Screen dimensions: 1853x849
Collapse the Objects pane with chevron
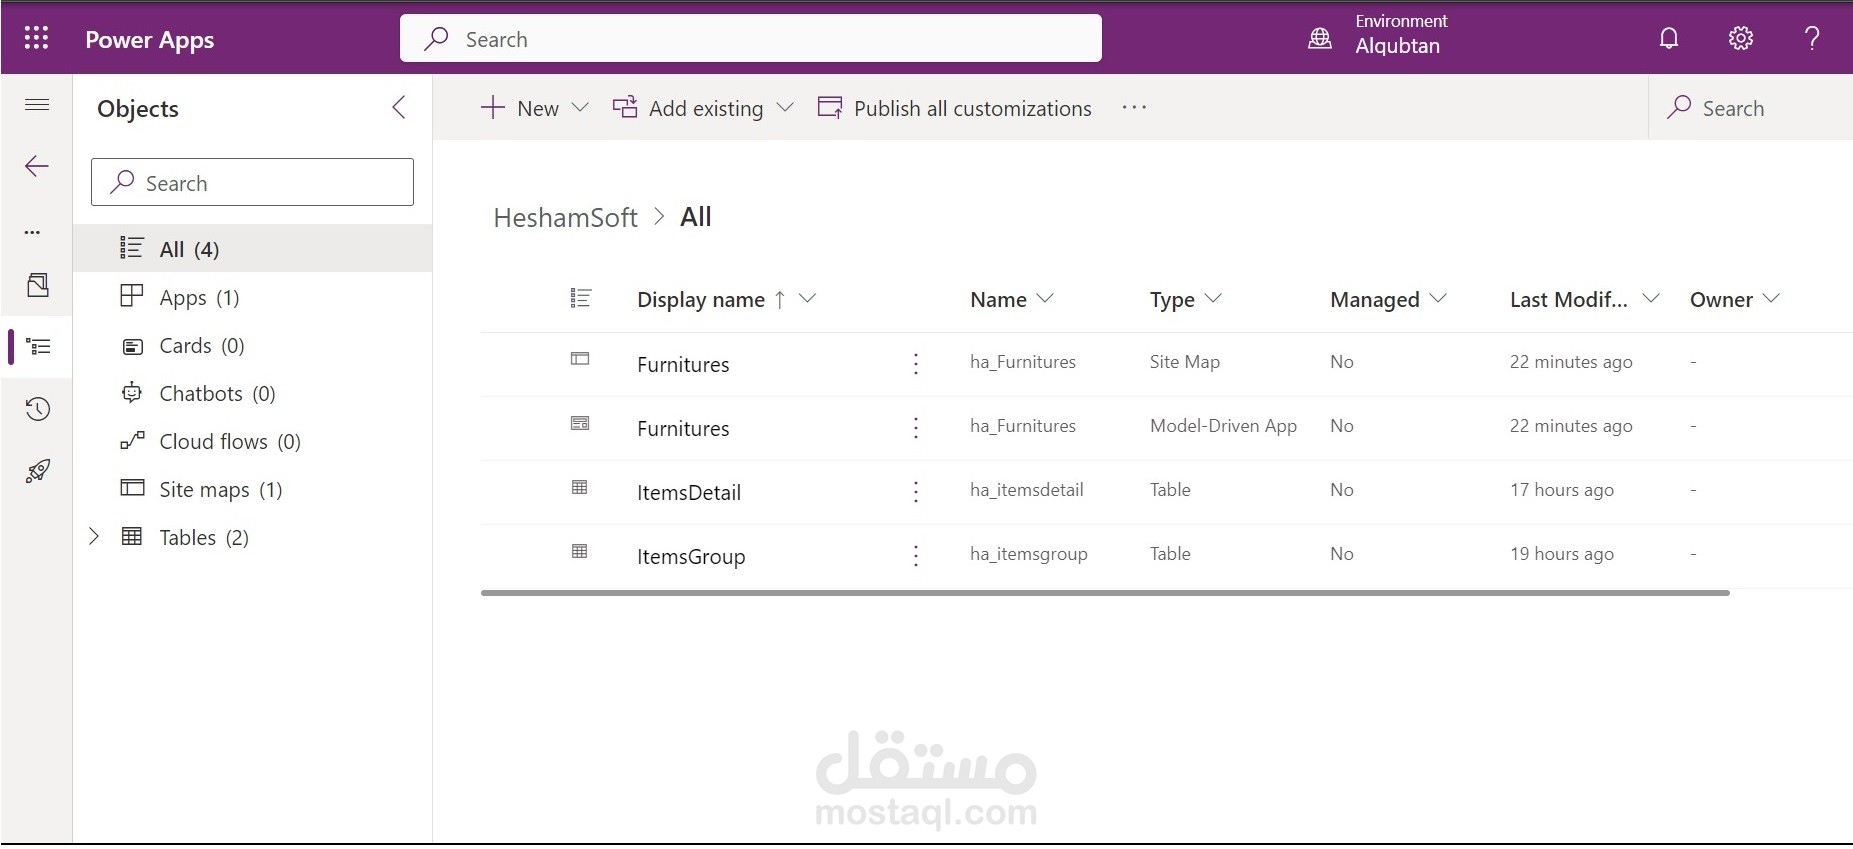(399, 108)
